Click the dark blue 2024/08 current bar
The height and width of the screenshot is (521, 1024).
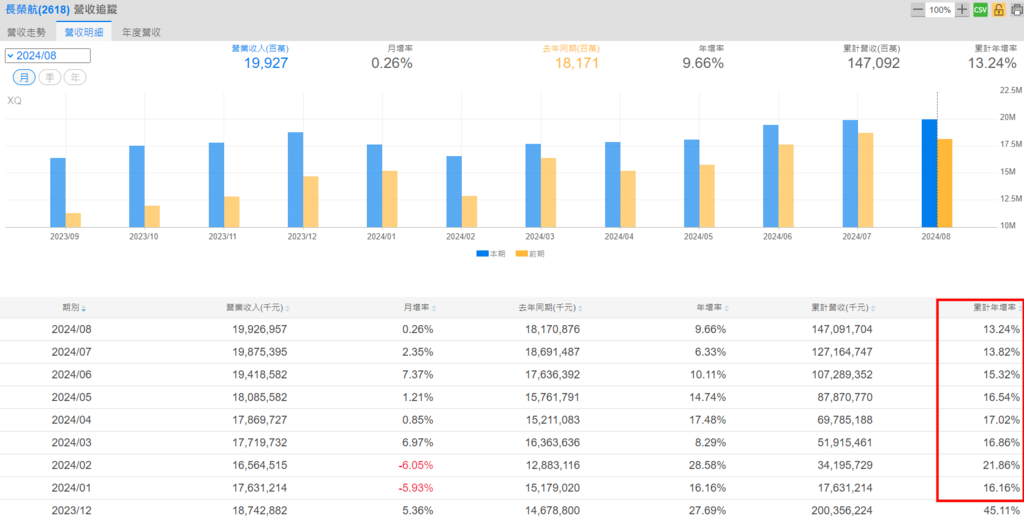pyautogui.click(x=929, y=173)
